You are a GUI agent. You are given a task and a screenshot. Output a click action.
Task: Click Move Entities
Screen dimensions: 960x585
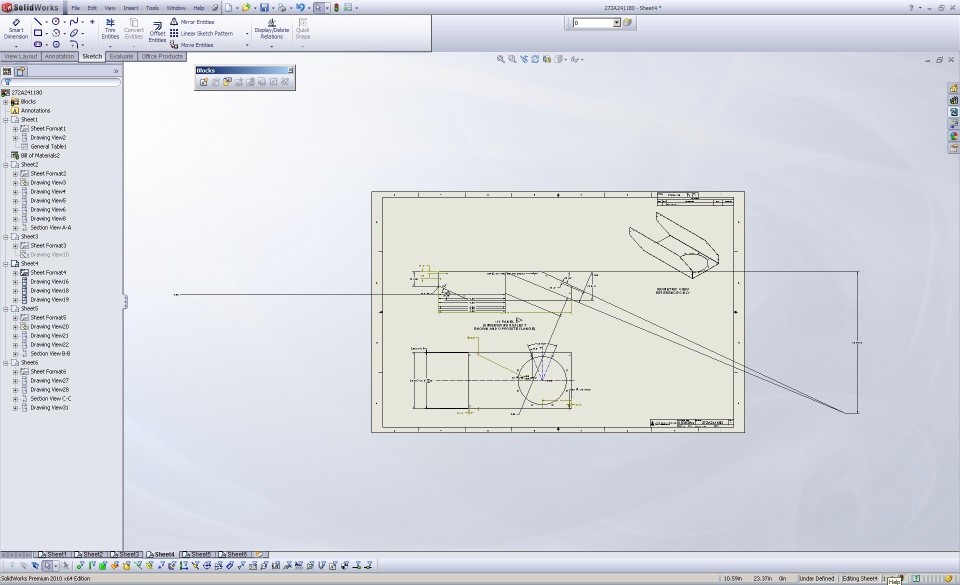click(x=192, y=45)
